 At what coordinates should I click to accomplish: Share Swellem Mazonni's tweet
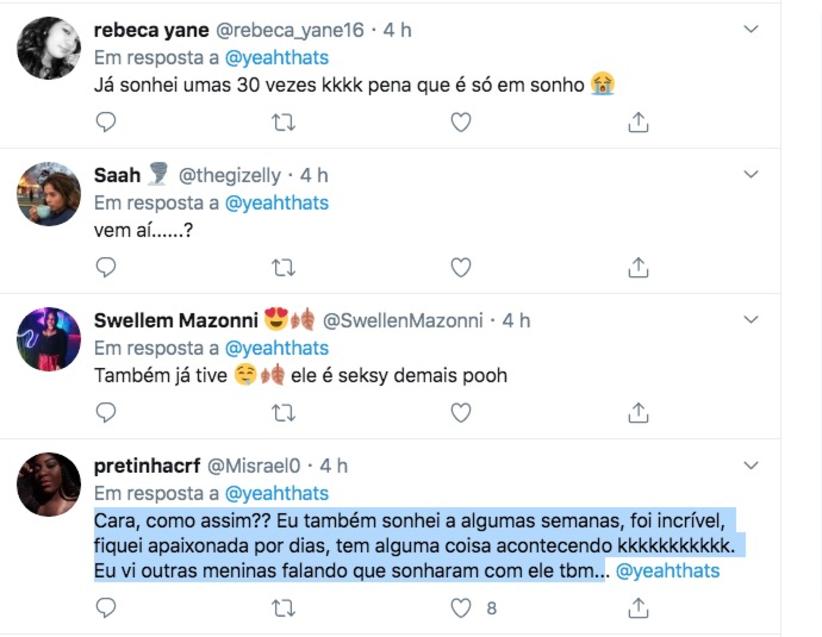638,412
